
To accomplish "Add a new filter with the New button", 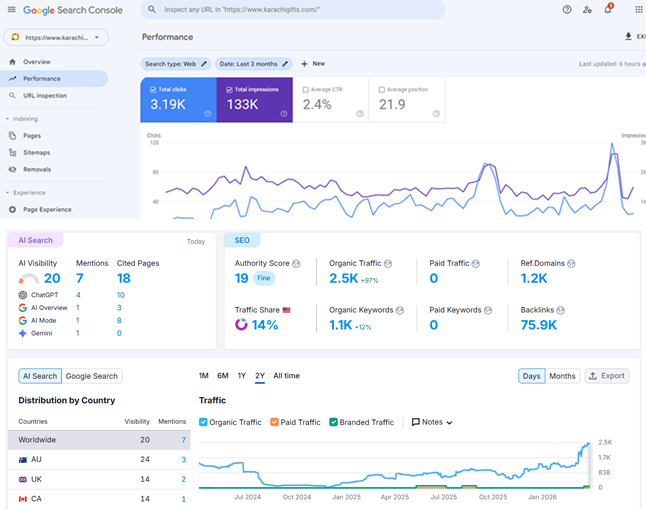I will [313, 63].
